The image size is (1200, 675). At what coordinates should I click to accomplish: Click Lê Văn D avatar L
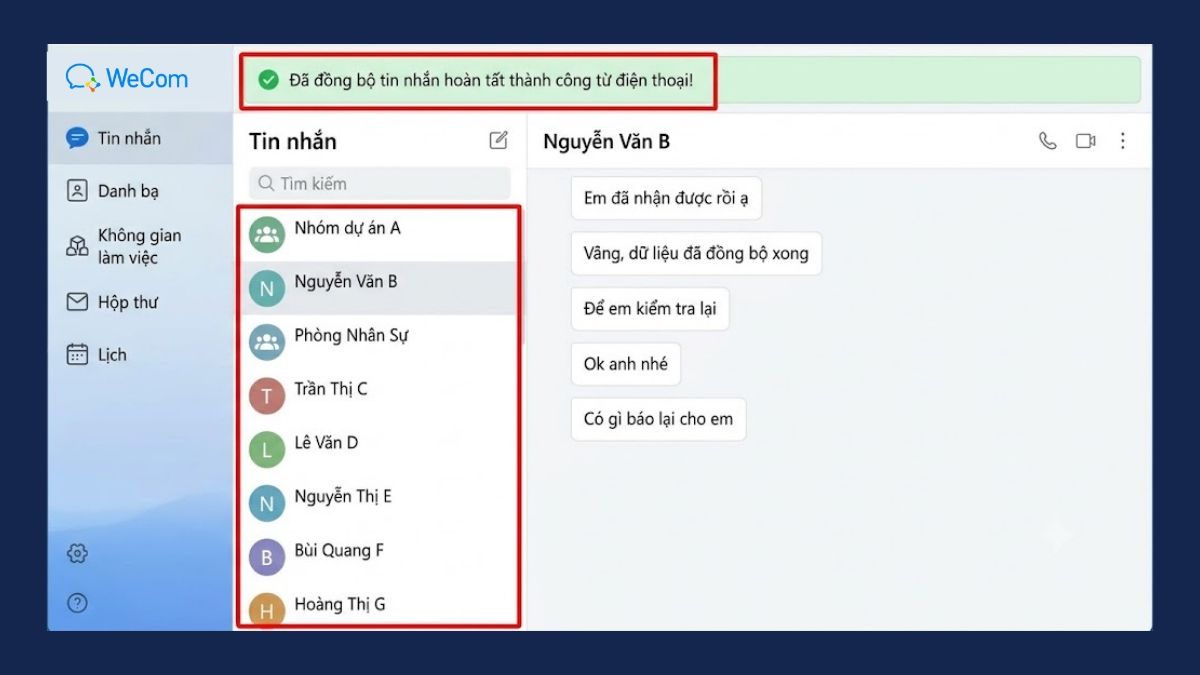click(267, 451)
